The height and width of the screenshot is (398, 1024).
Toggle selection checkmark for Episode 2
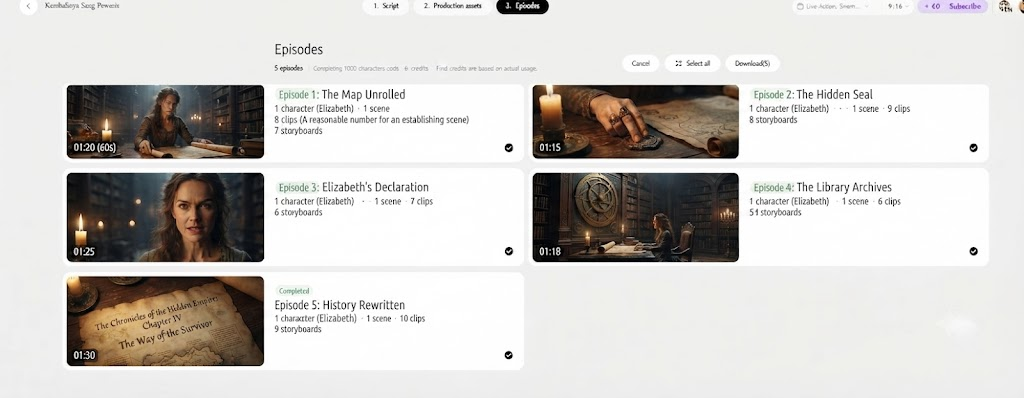coord(973,148)
